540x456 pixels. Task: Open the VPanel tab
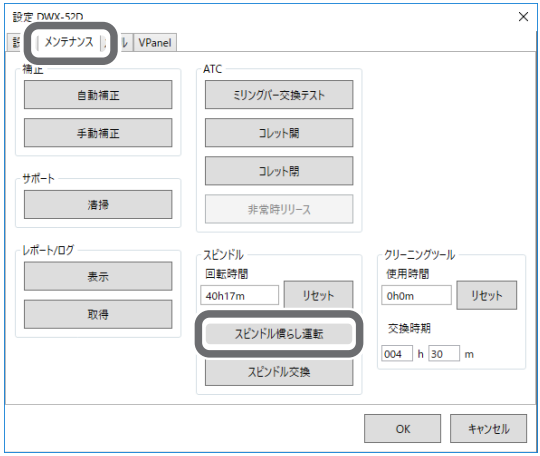(155, 43)
